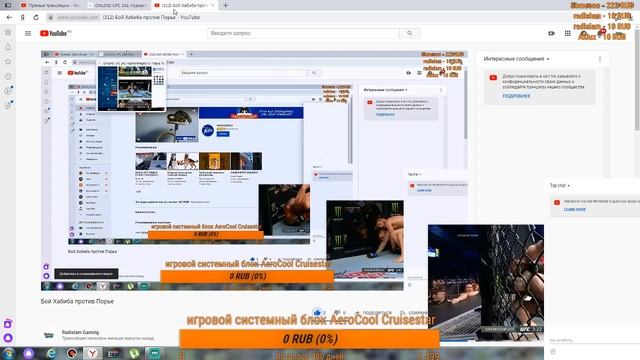Follow the ПОДРОБНЕЕ link in chat
Image resolution: width=640 pixels, height=360 pixels.
pos(516,96)
